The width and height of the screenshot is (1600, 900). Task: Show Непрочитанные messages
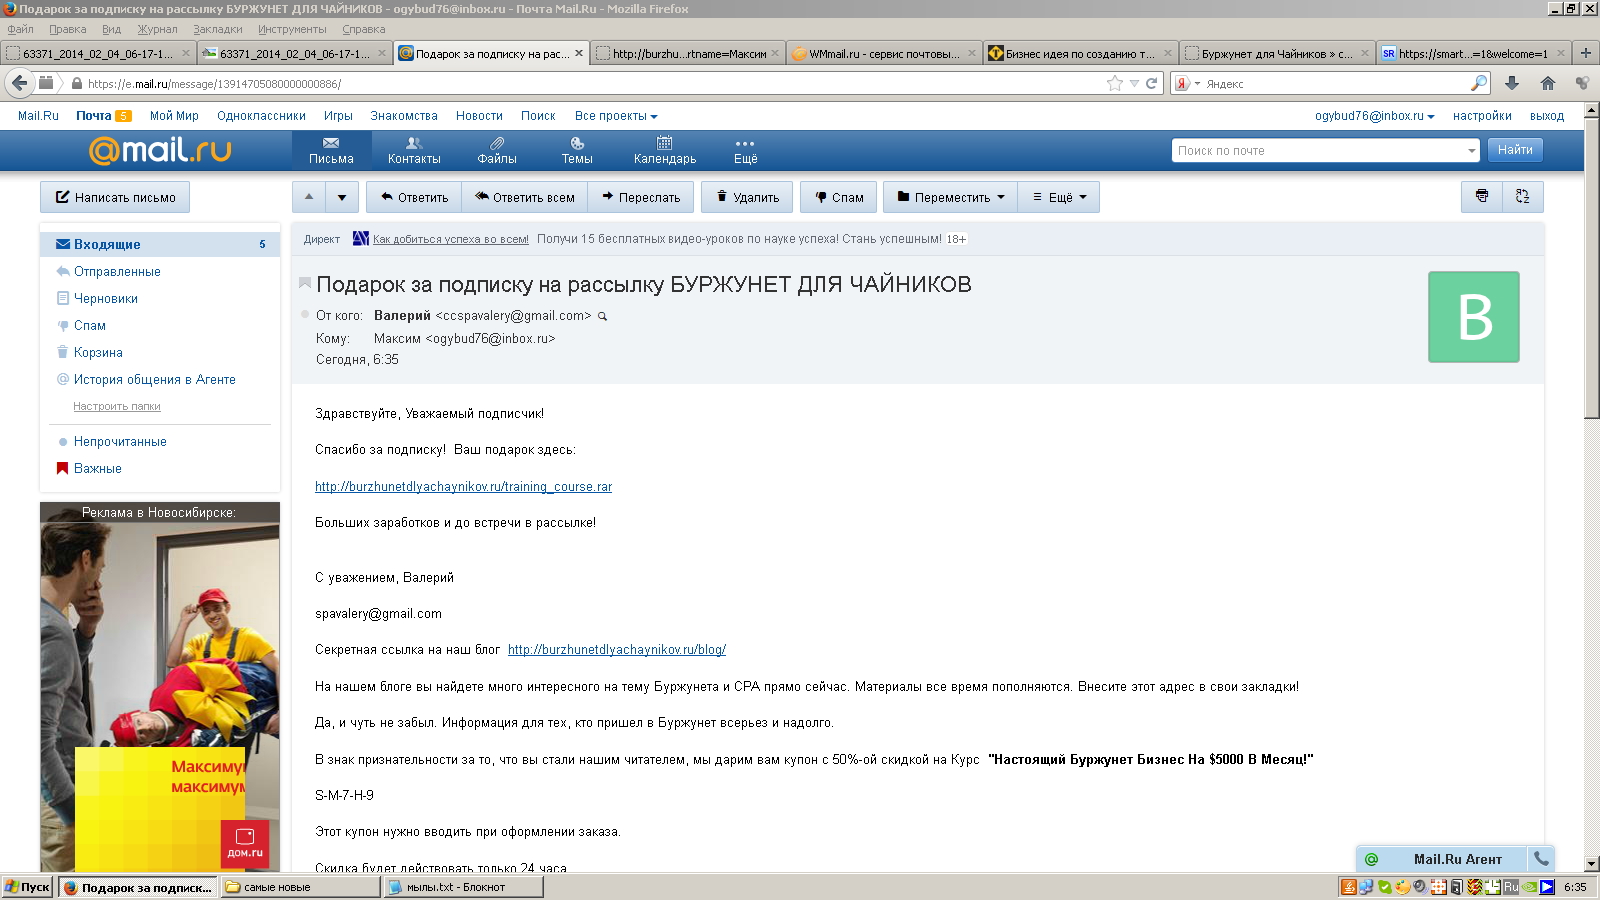coord(120,442)
